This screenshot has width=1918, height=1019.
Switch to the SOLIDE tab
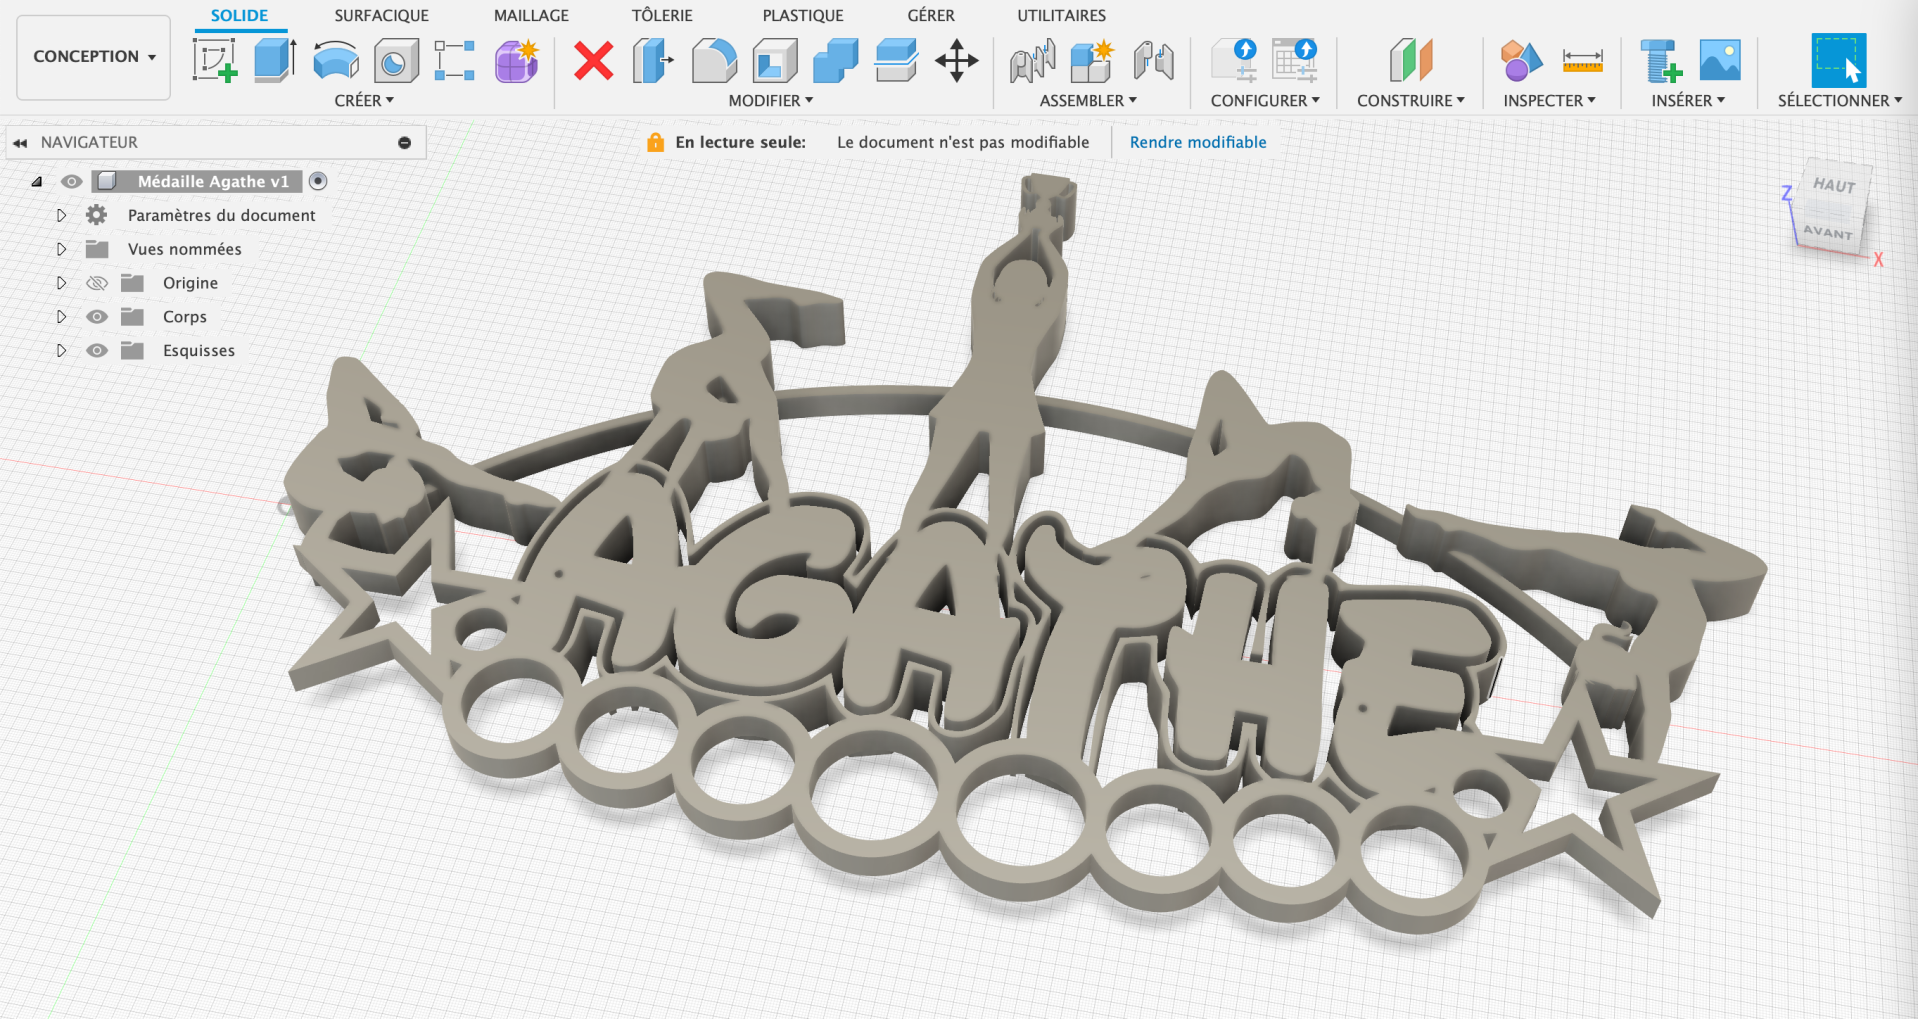point(239,16)
